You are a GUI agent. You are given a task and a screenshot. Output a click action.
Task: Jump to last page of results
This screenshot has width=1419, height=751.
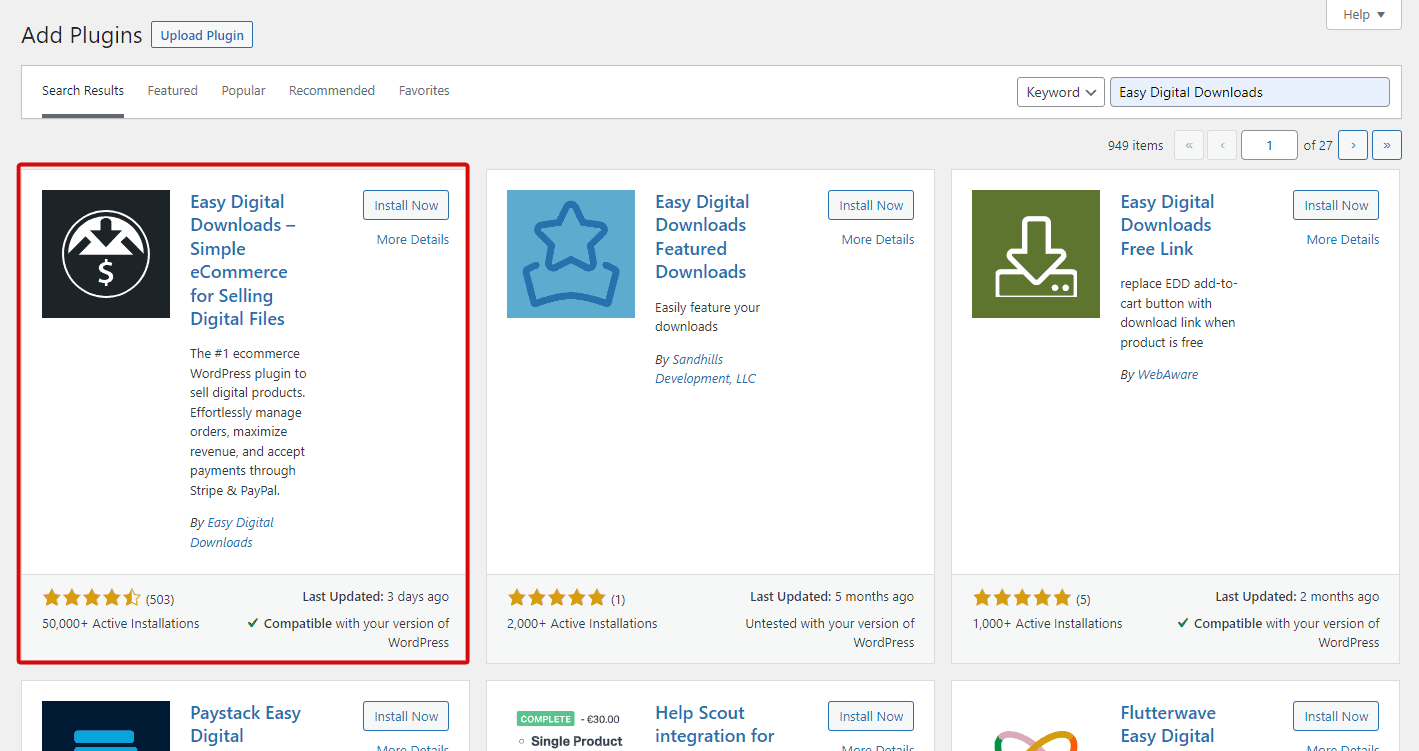click(x=1386, y=145)
